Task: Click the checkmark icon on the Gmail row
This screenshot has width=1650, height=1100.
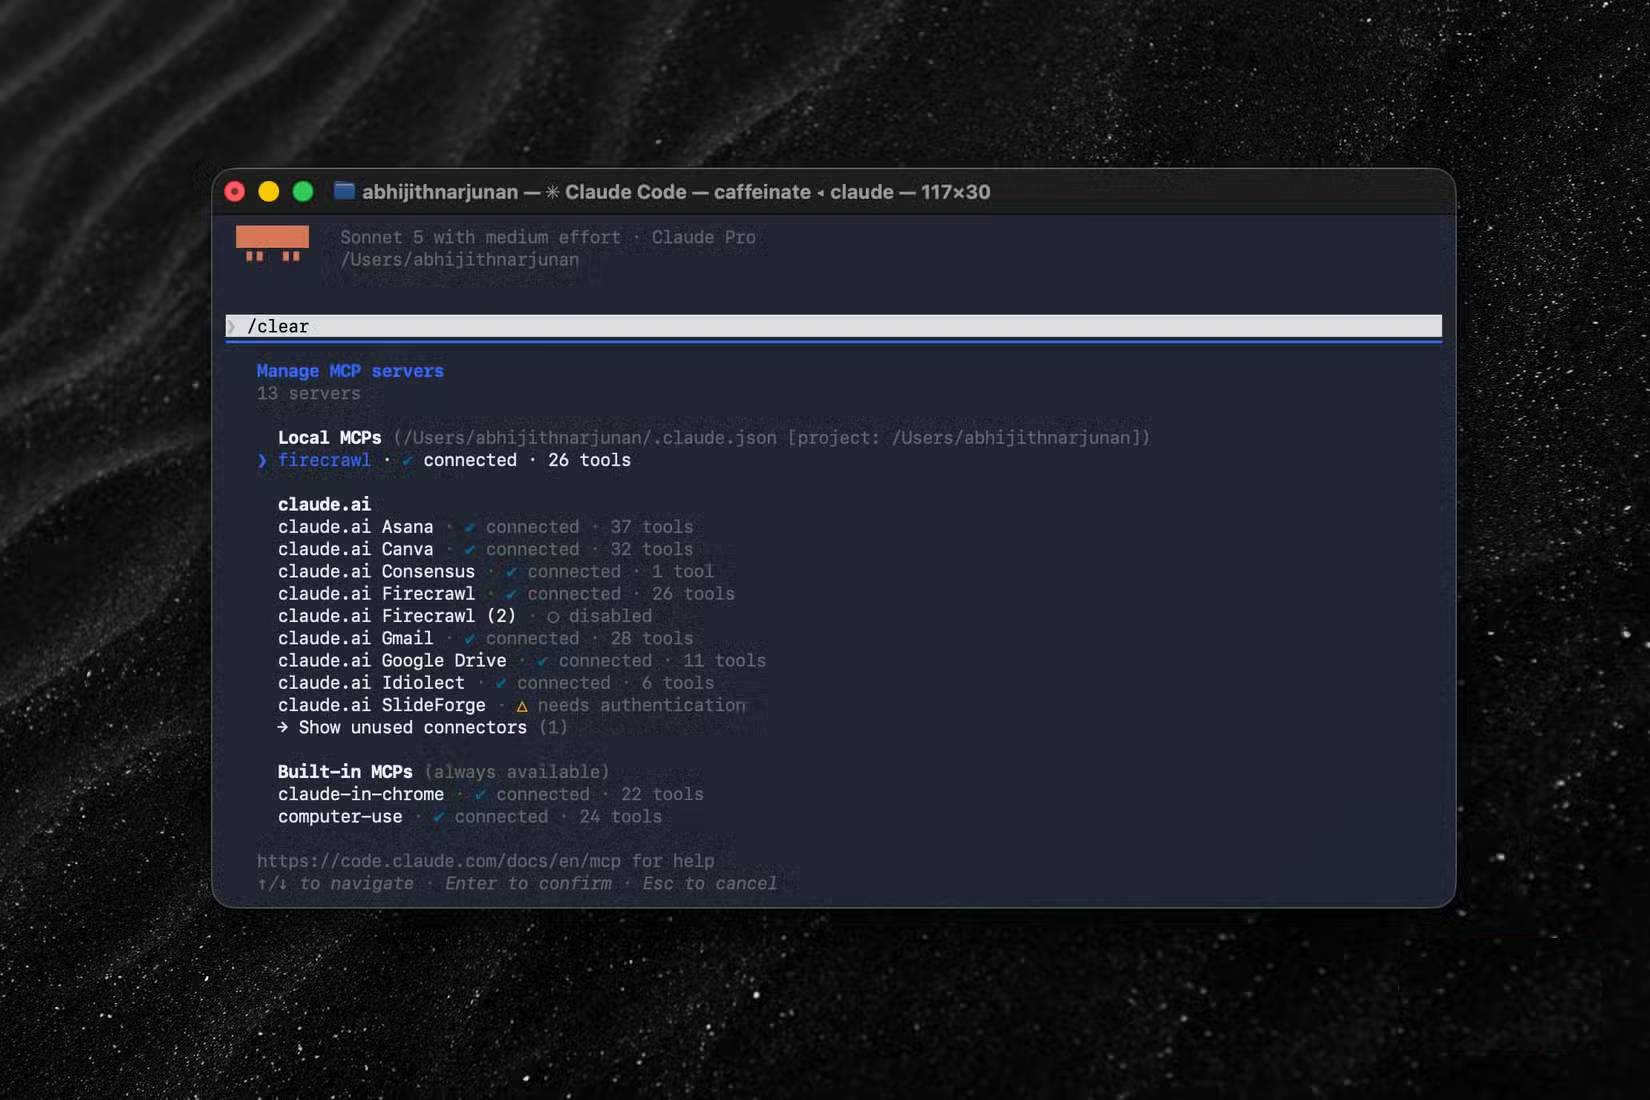Action: coord(469,638)
